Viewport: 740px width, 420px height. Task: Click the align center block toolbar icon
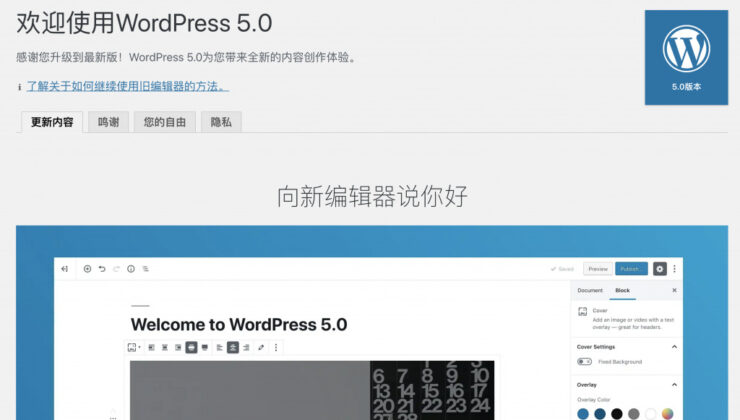pyautogui.click(x=165, y=348)
